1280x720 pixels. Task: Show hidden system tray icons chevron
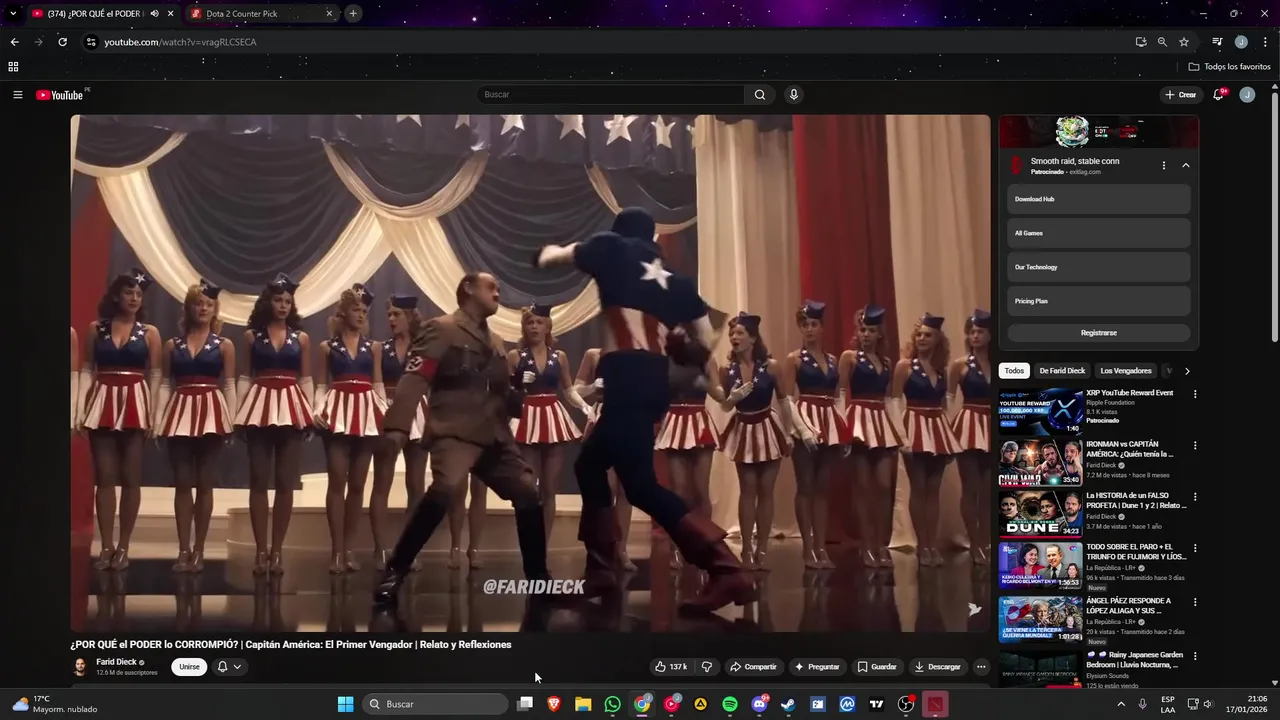coord(1120,704)
